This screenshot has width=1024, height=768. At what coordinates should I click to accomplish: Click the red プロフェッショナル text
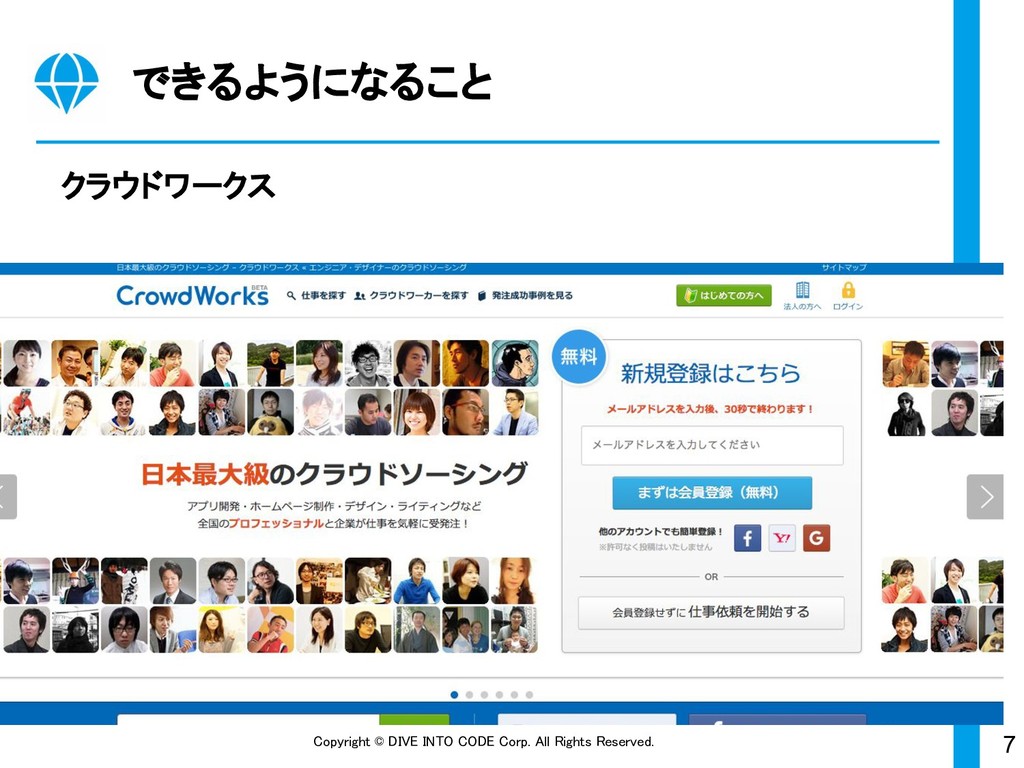276,524
